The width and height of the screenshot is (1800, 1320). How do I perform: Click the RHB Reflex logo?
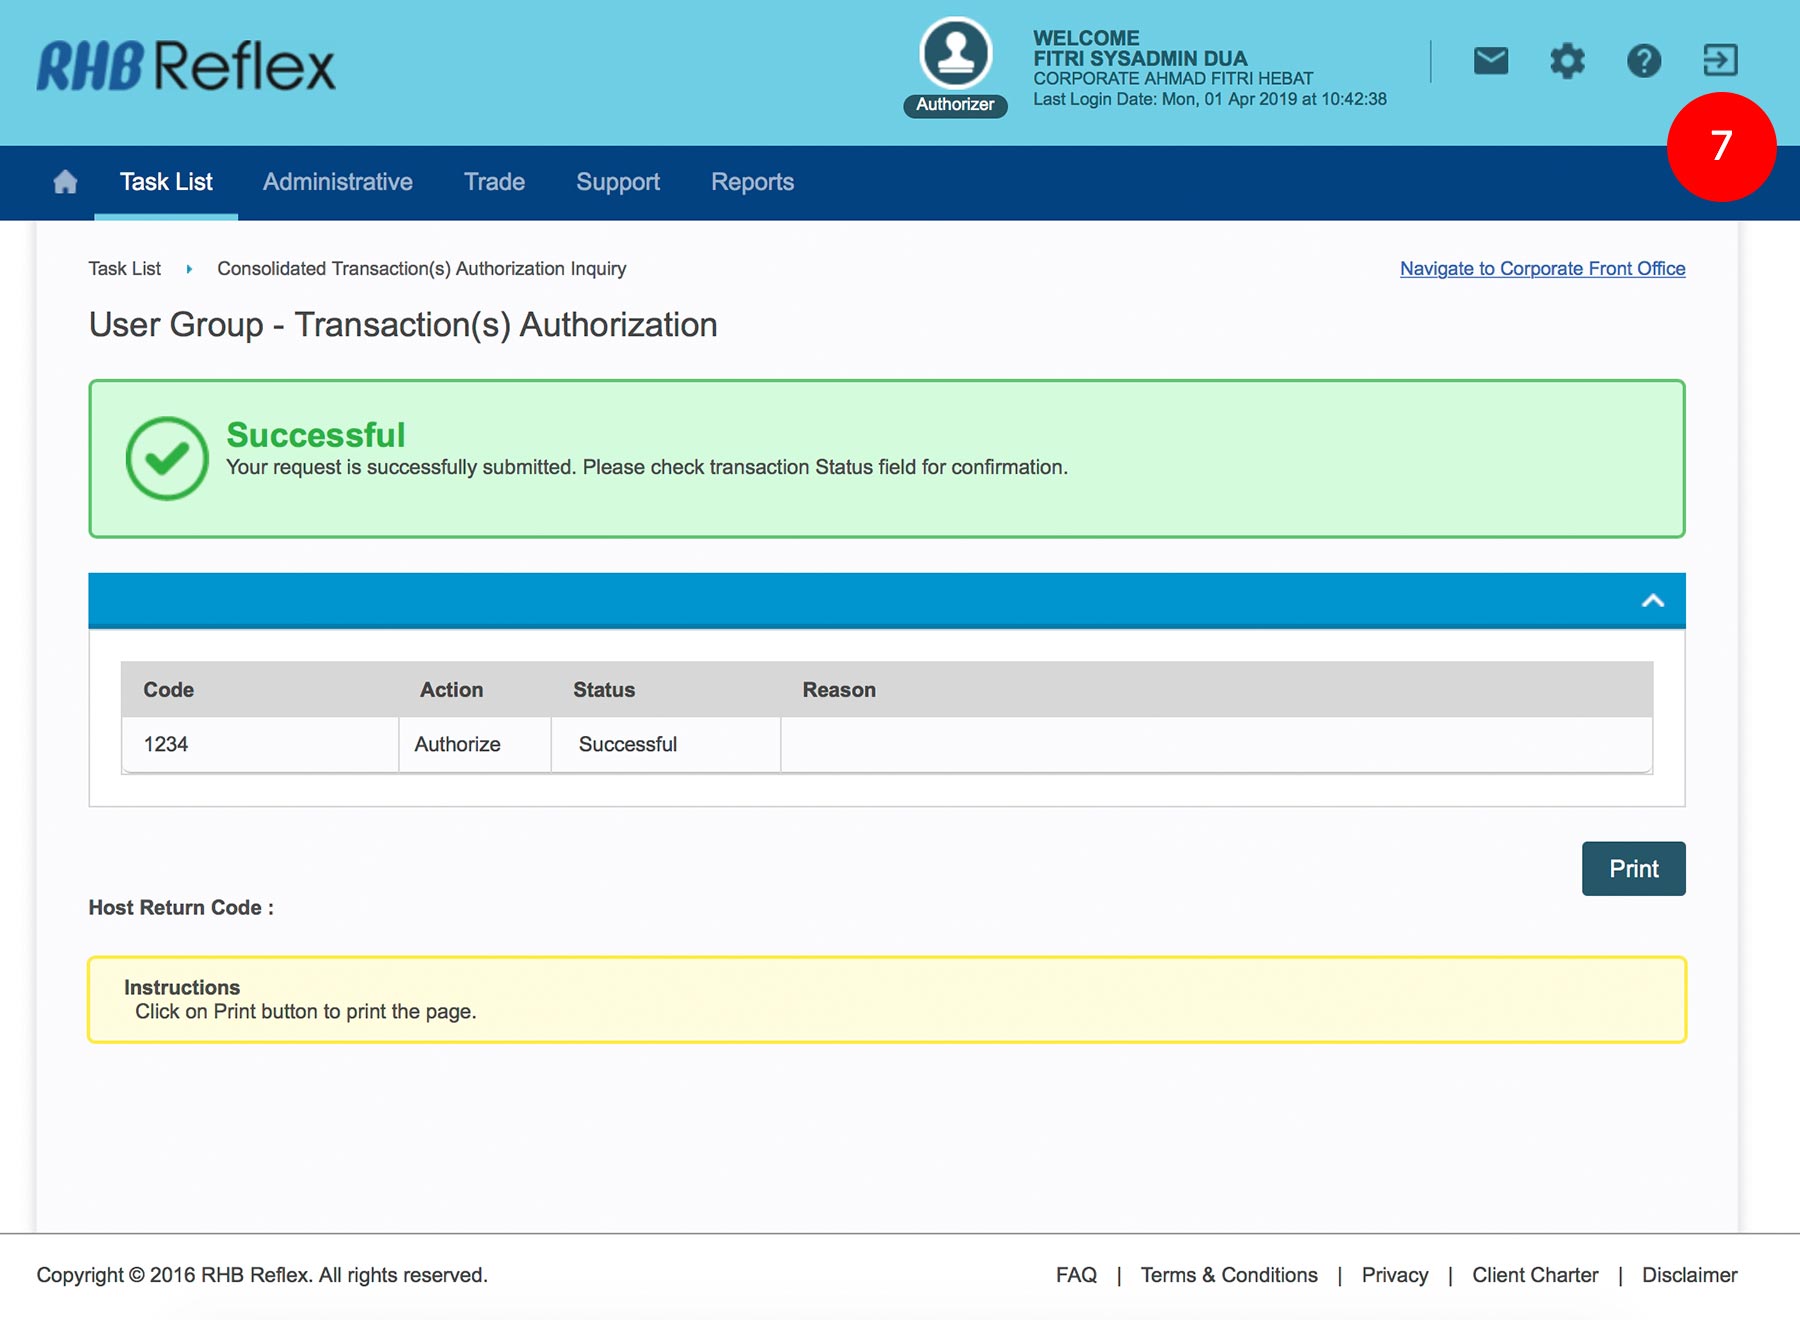pos(186,66)
